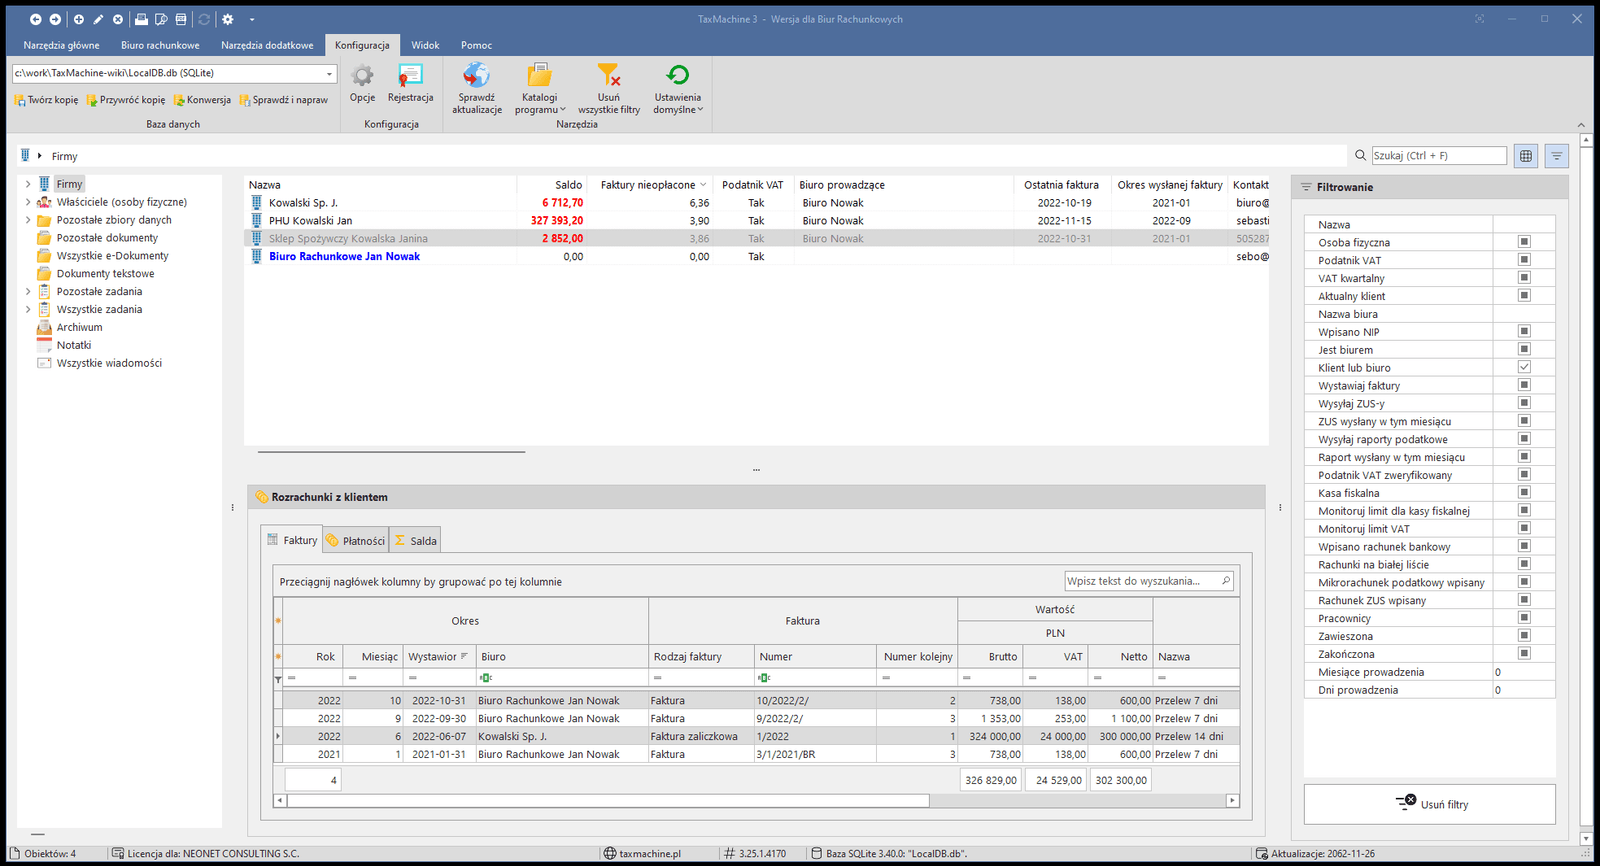Viewport: 1600px width, 866px height.
Task: Toggle the filter panel icon near search
Action: (1556, 156)
